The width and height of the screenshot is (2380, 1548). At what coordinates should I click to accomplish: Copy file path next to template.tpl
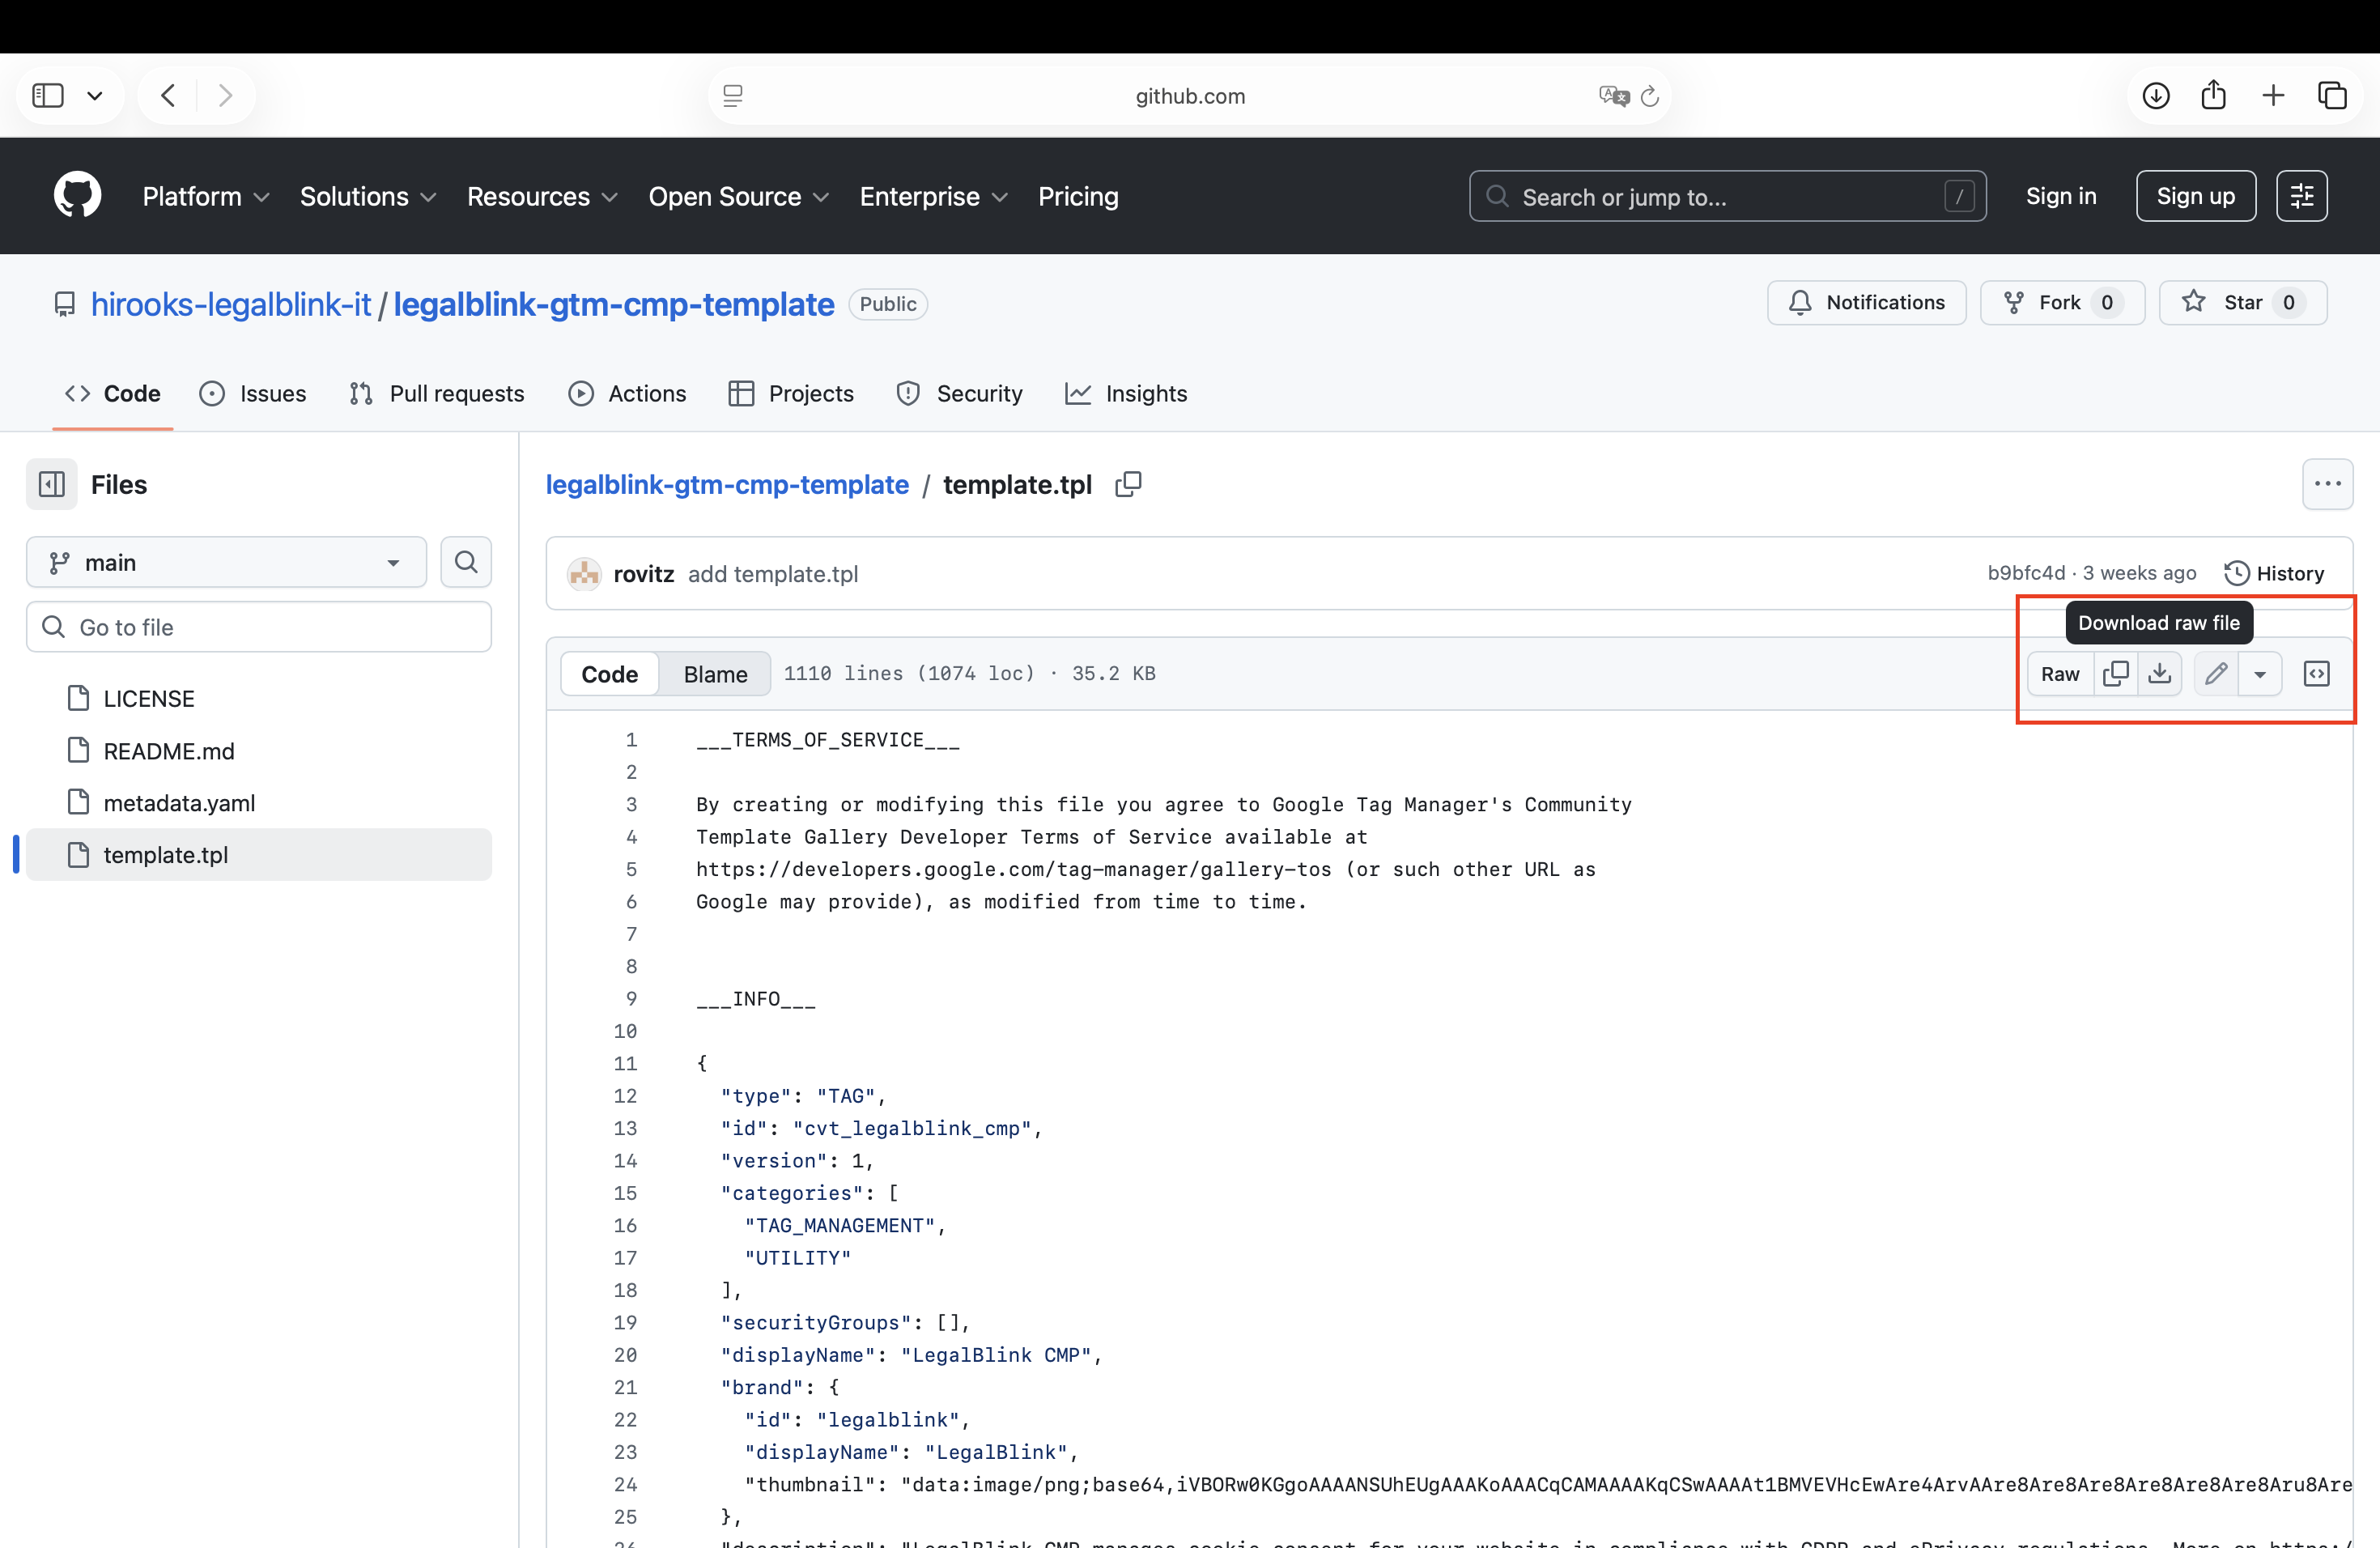(x=1128, y=484)
